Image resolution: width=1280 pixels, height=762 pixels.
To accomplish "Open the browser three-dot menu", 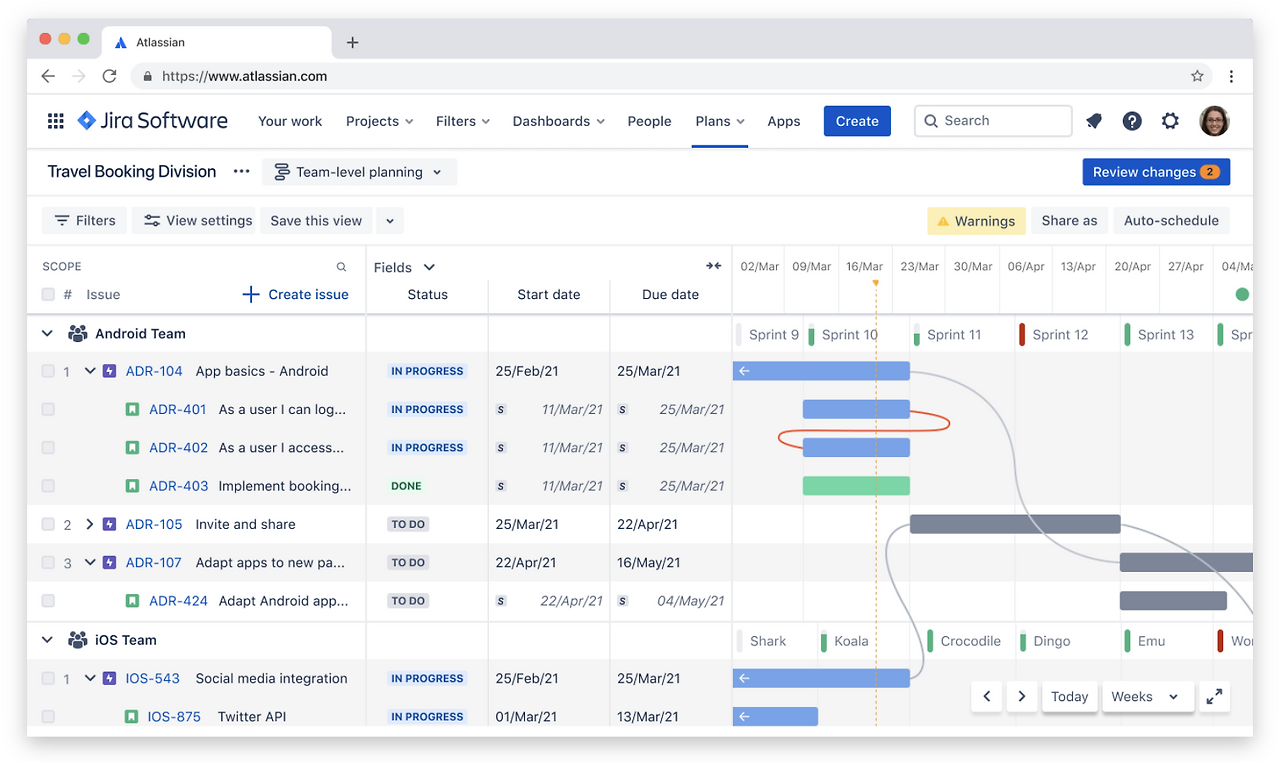I will pos(1231,76).
